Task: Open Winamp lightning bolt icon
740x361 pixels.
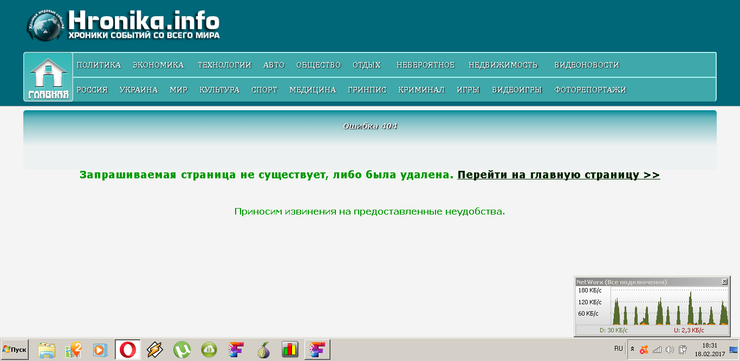Action: [x=154, y=350]
